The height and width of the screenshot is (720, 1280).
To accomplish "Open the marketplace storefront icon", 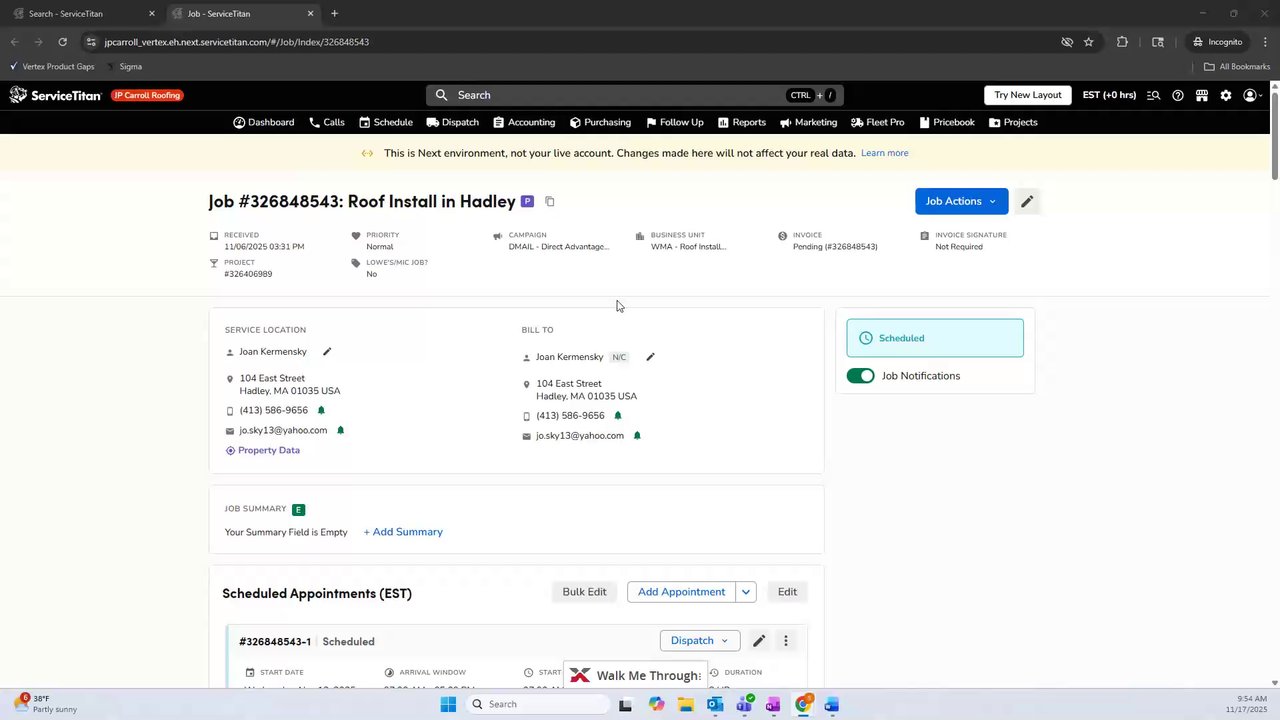I will [1202, 95].
